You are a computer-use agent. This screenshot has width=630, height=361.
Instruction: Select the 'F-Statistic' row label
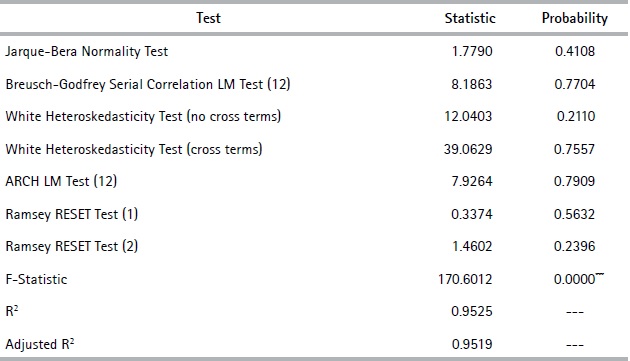click(36, 279)
